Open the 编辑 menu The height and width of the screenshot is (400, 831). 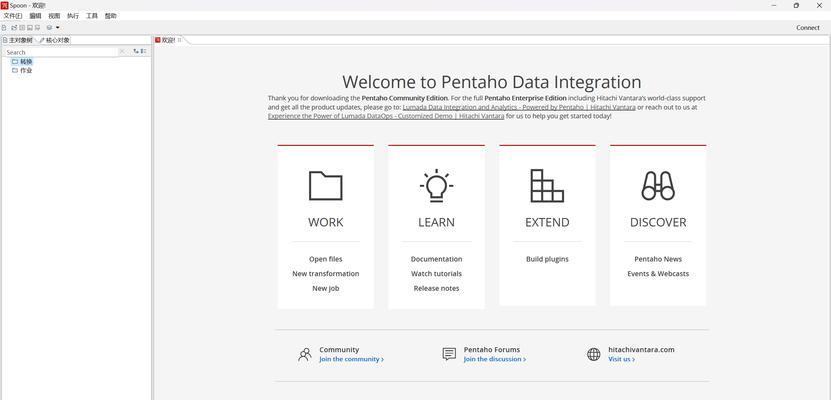coord(35,16)
